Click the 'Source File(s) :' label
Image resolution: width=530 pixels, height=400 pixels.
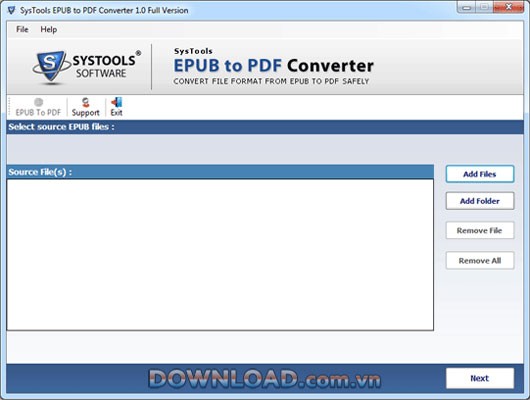[40, 172]
